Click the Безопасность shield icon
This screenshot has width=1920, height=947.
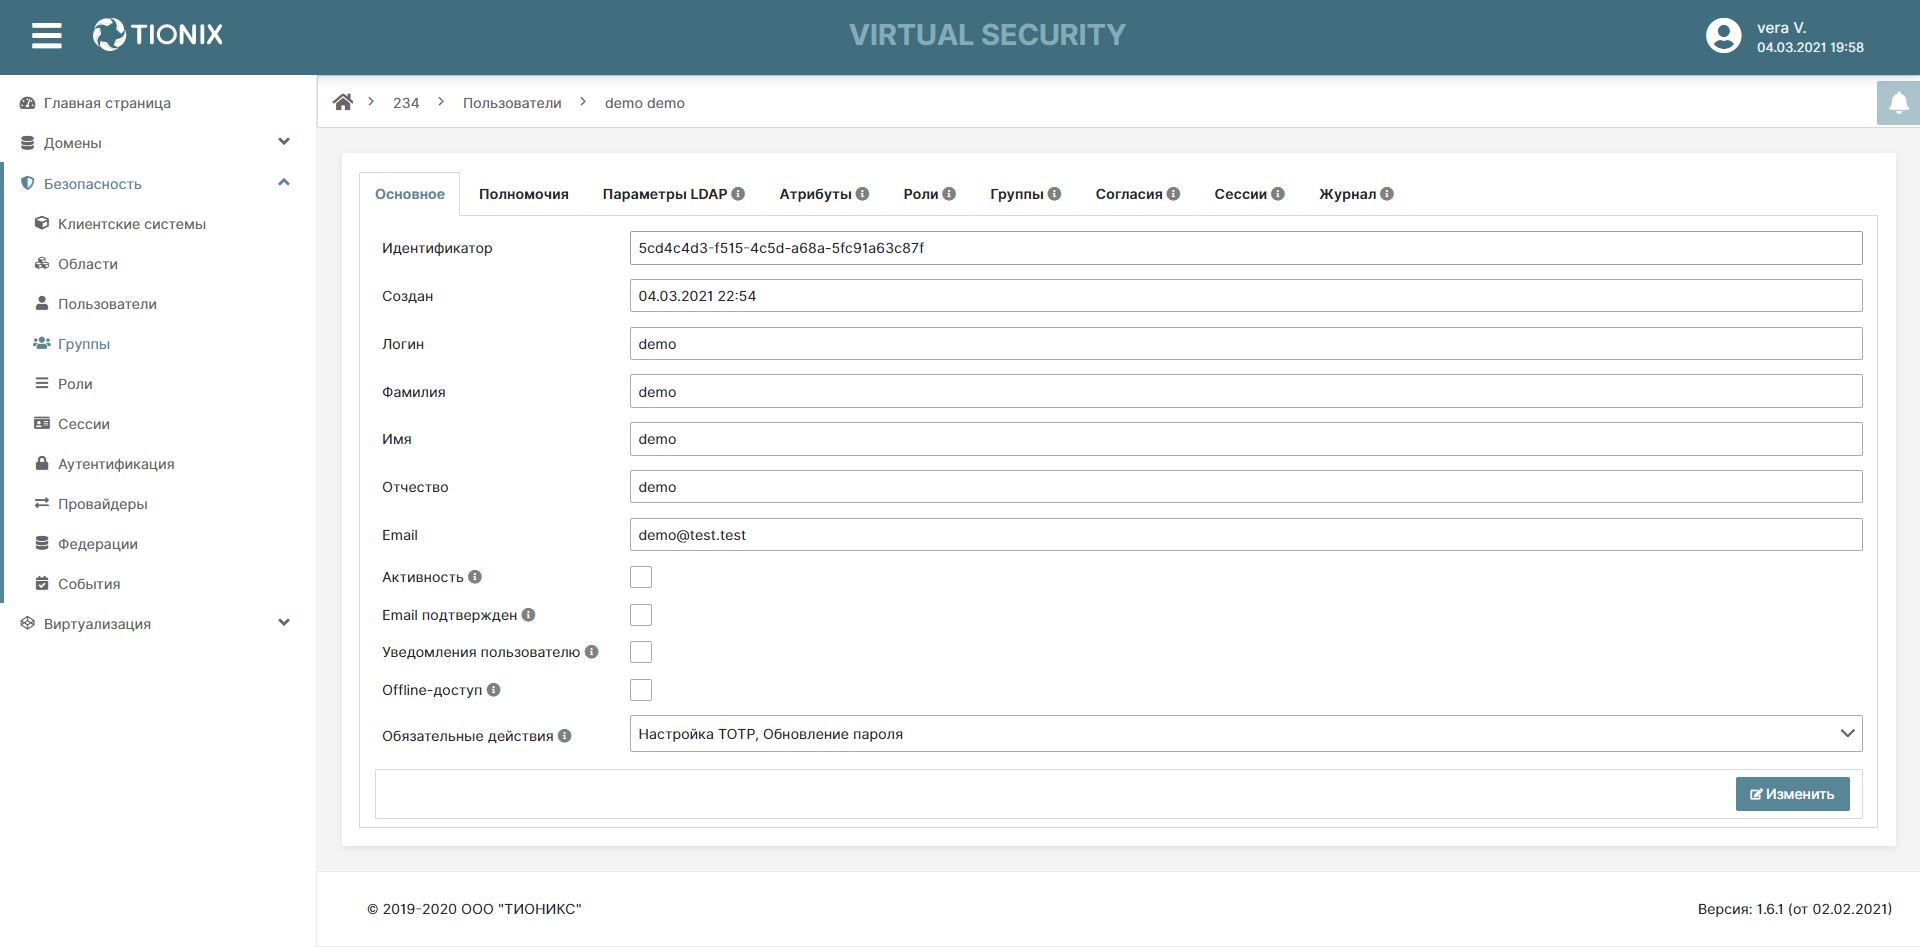click(28, 184)
